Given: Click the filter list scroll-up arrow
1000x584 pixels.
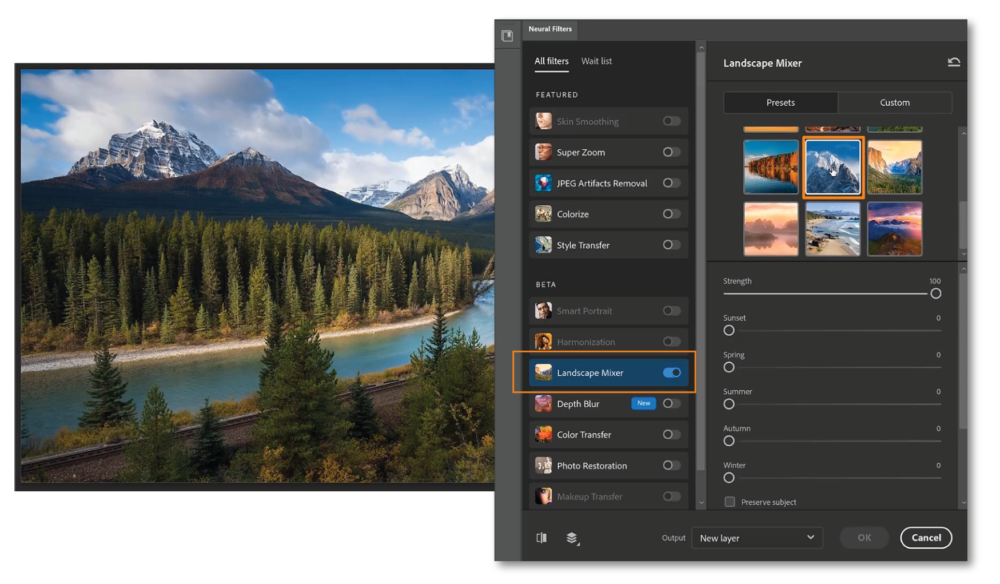Looking at the screenshot, I should pyautogui.click(x=701, y=47).
